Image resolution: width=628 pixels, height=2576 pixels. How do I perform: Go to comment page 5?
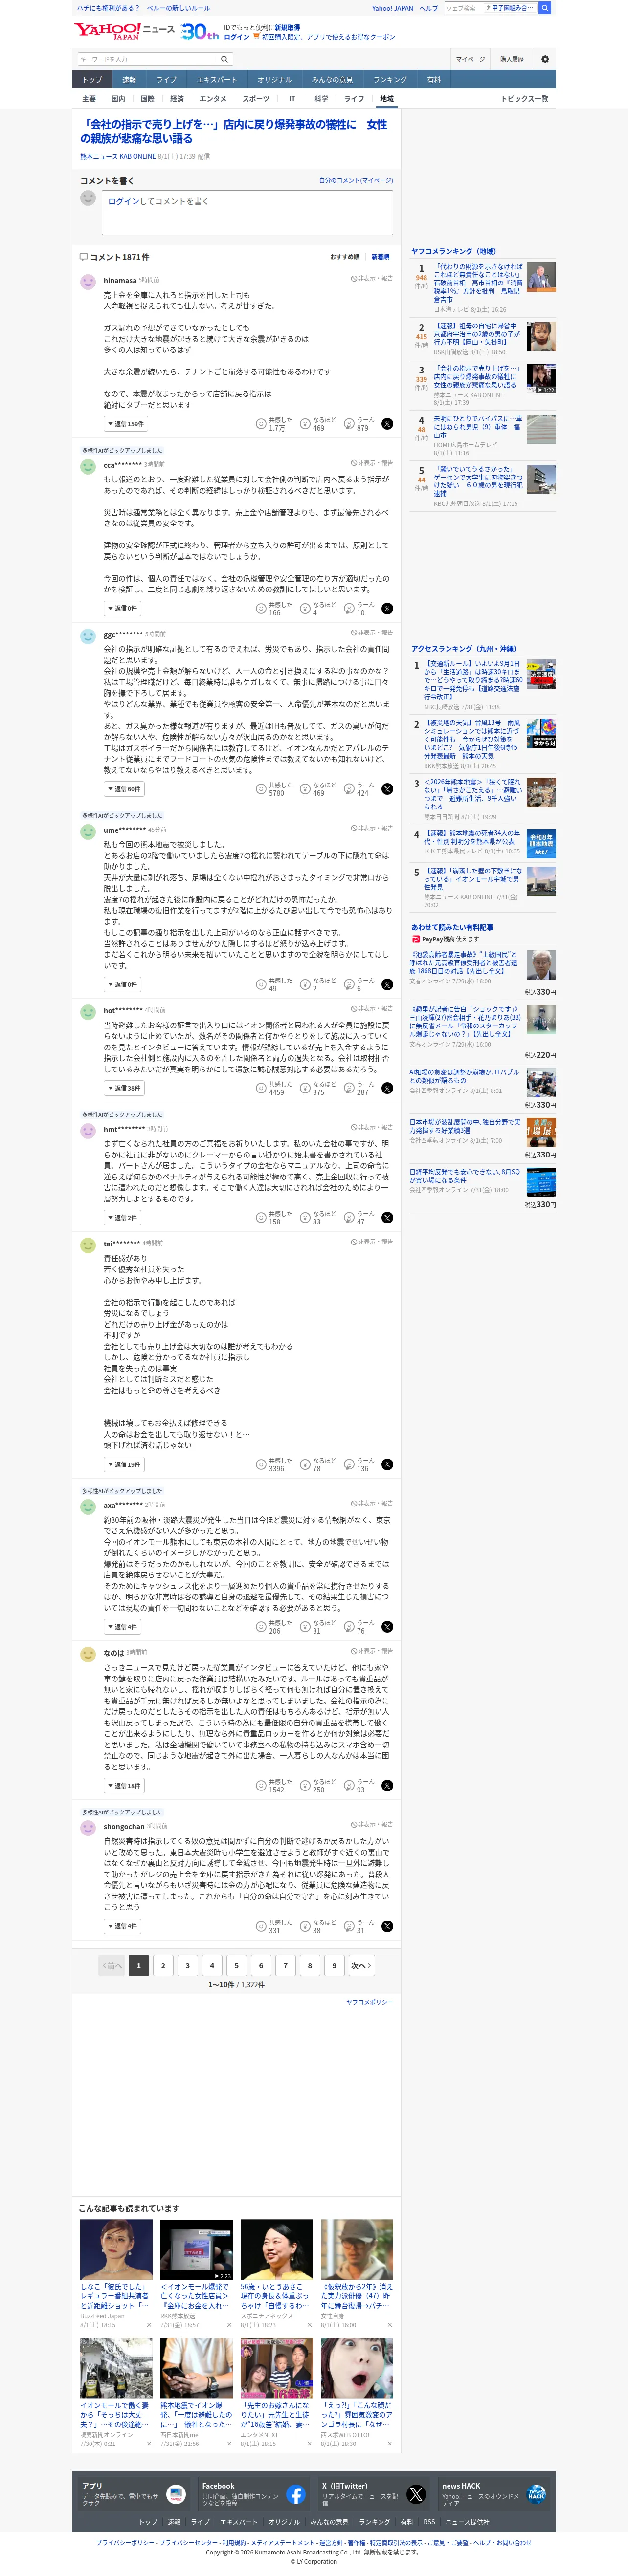coord(236,1966)
